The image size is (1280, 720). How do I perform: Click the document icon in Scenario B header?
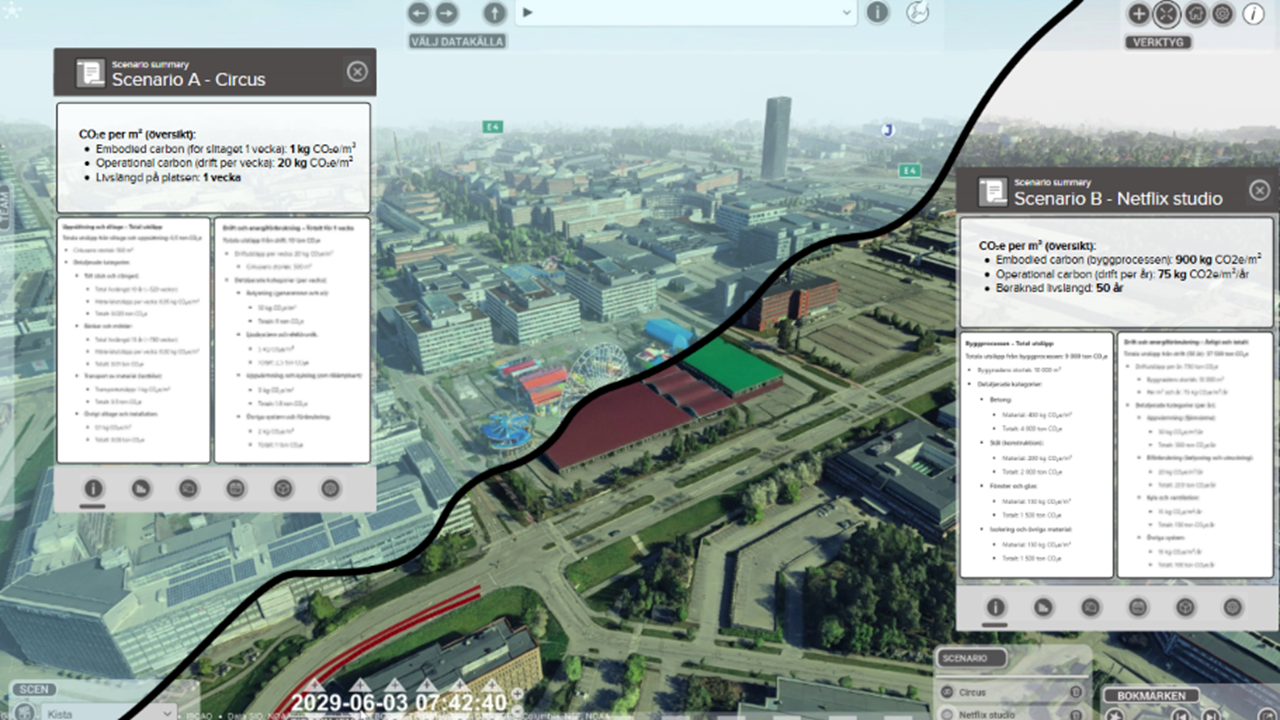[x=993, y=191]
